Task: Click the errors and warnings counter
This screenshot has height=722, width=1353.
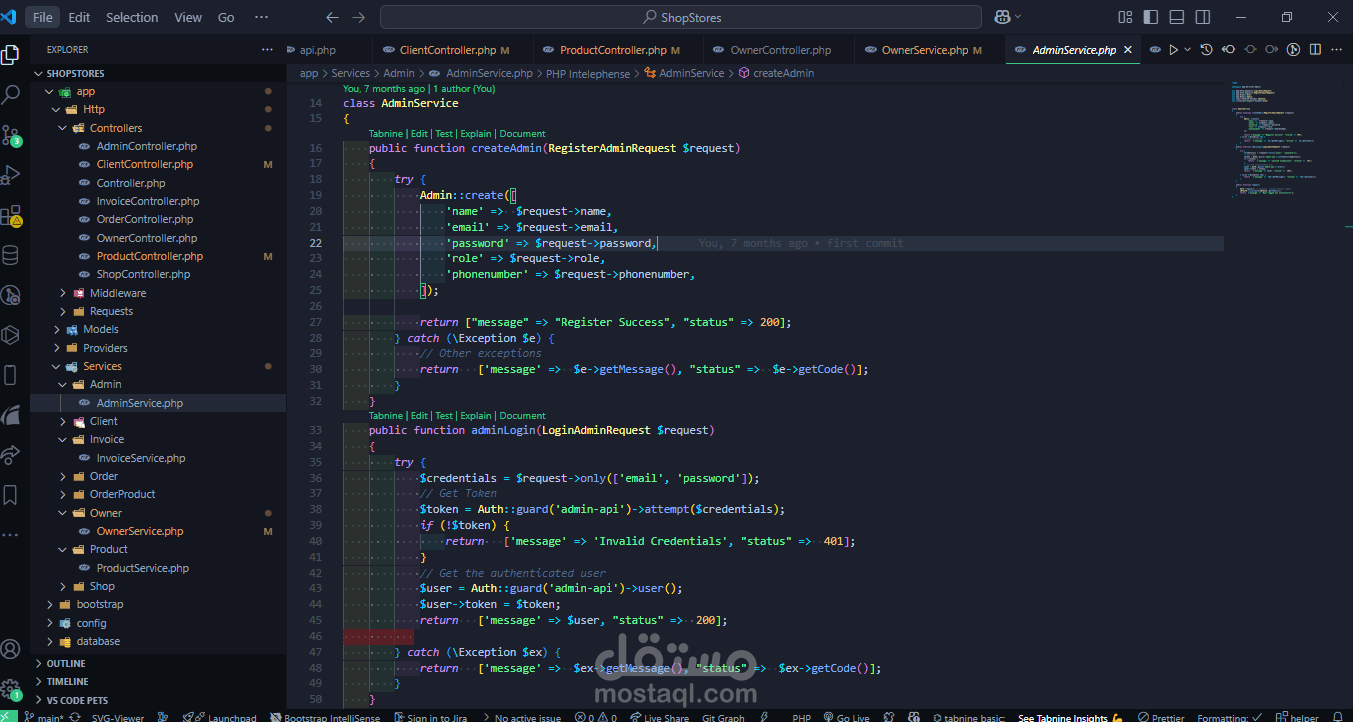Action: pos(597,717)
